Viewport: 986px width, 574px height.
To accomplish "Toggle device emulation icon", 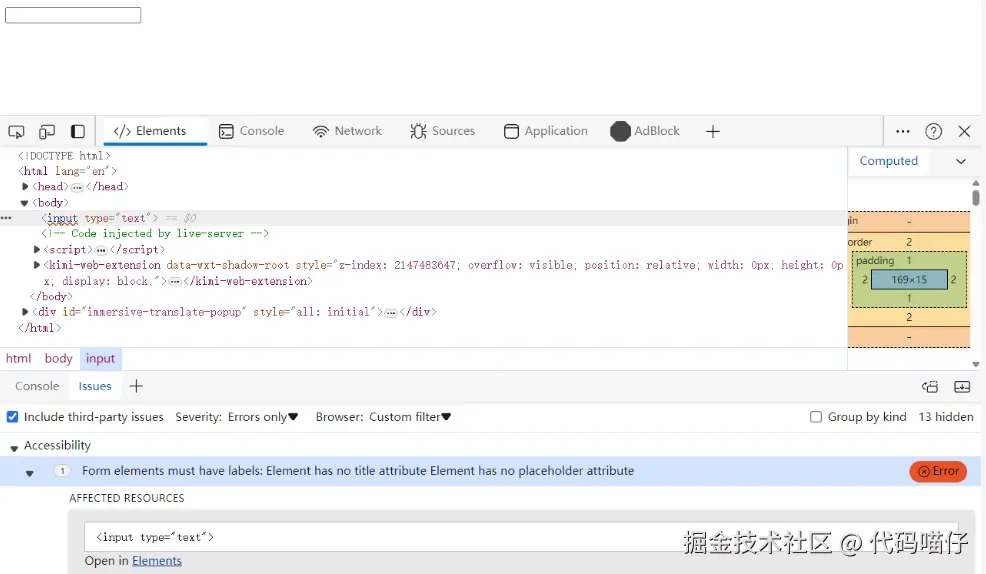I will click(x=47, y=131).
